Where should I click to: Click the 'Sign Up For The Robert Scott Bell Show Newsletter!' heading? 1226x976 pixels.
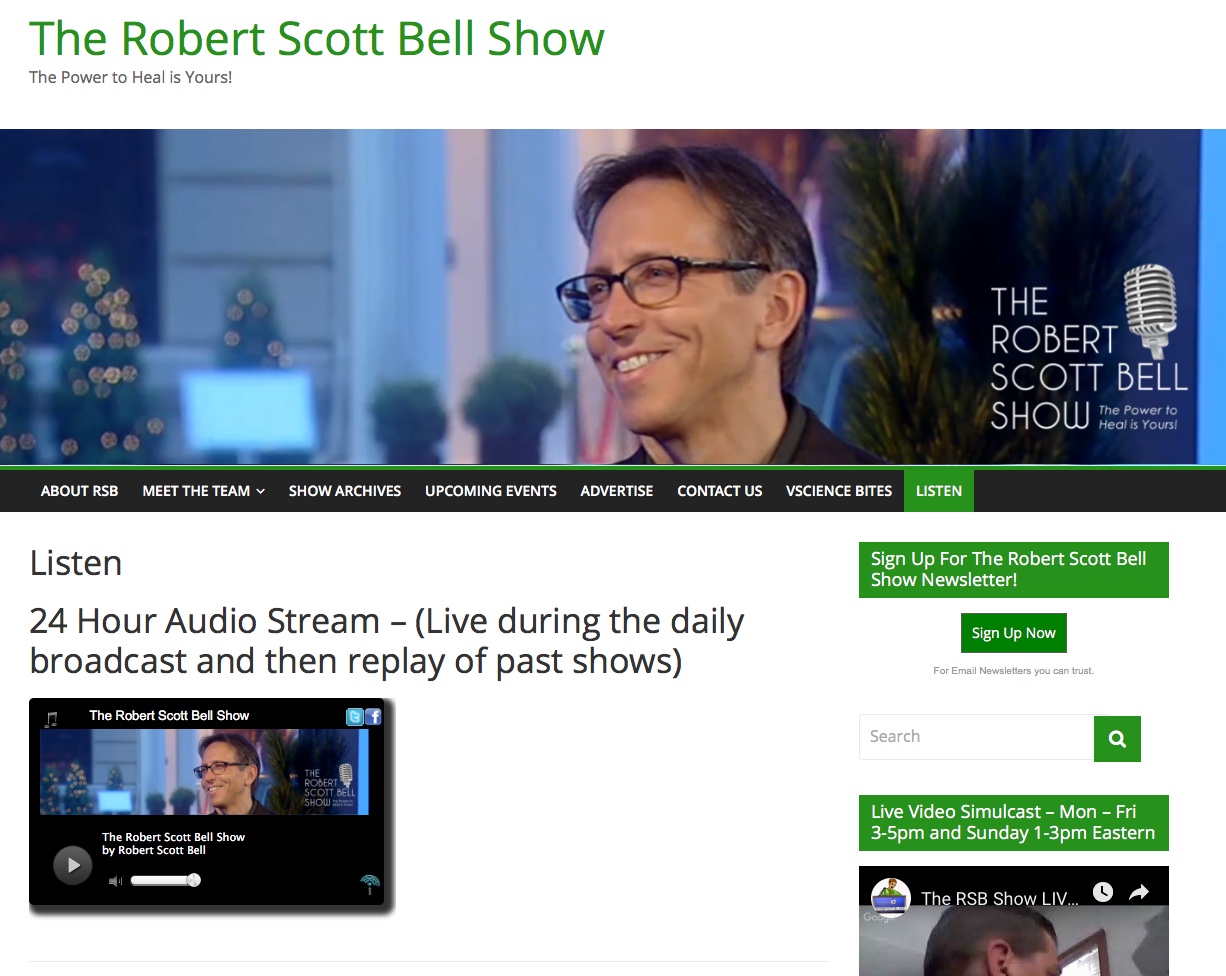click(x=1014, y=570)
